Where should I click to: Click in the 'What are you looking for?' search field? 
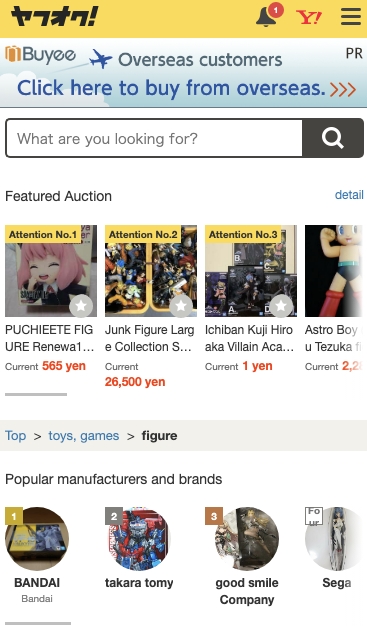coord(154,139)
